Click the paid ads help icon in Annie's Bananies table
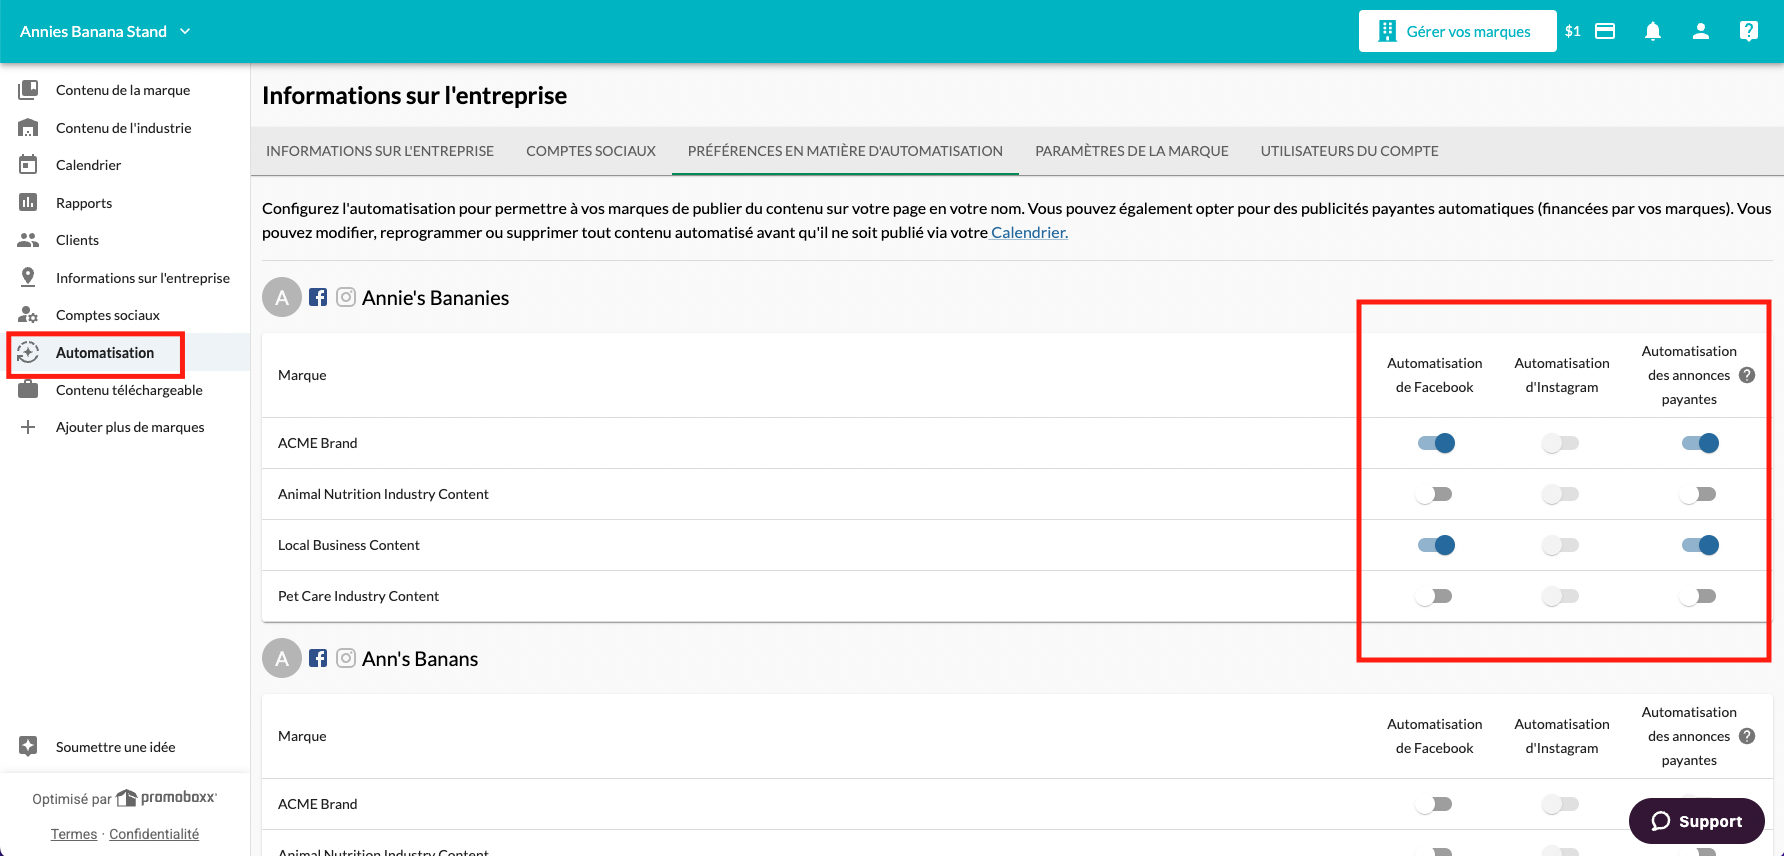Screen dimensions: 1784x856 point(1747,375)
